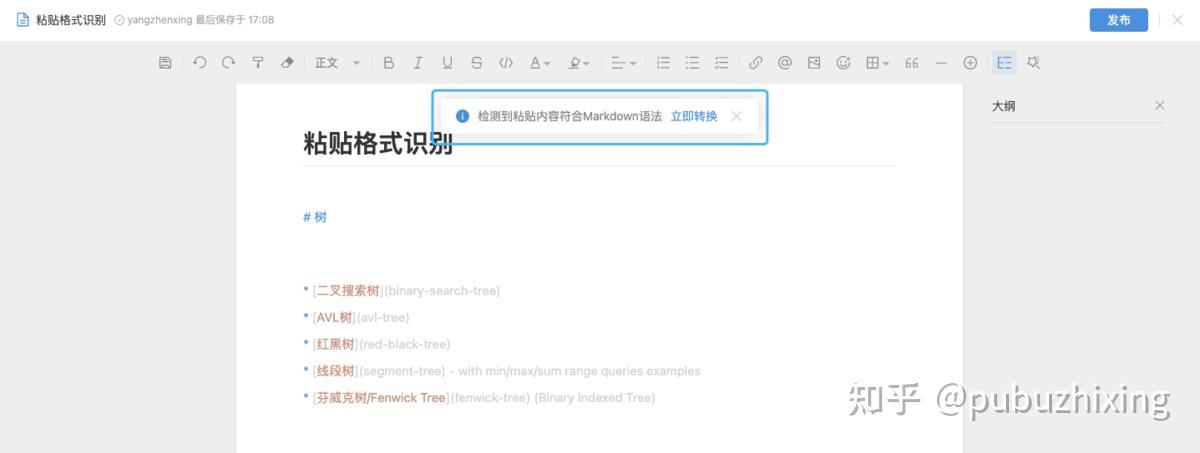Click the @ mention icon
This screenshot has width=1200, height=453.
(x=785, y=63)
